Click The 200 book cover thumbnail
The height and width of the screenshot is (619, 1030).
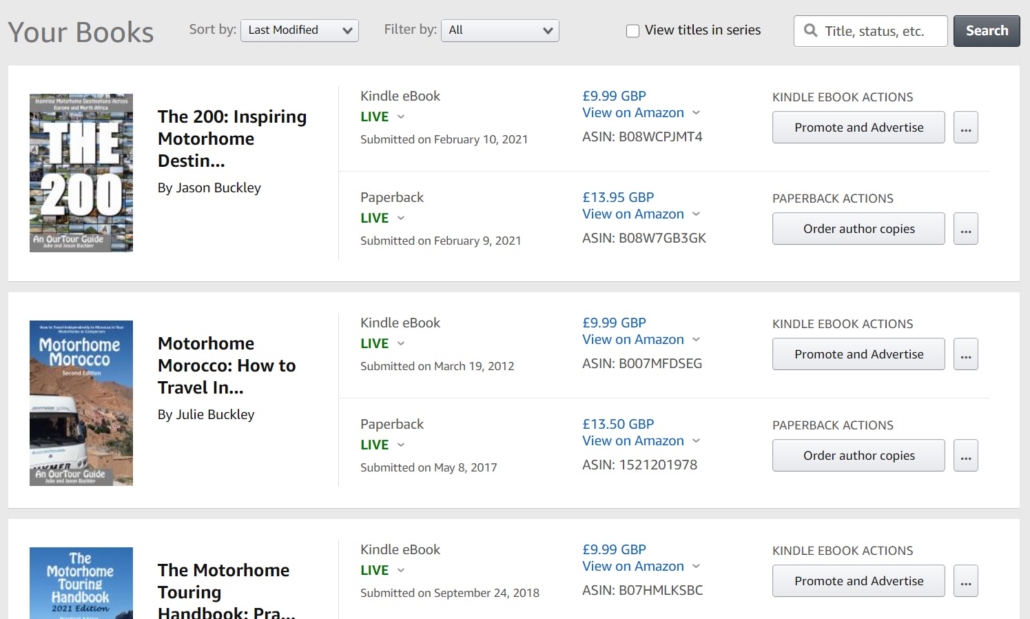click(81, 172)
